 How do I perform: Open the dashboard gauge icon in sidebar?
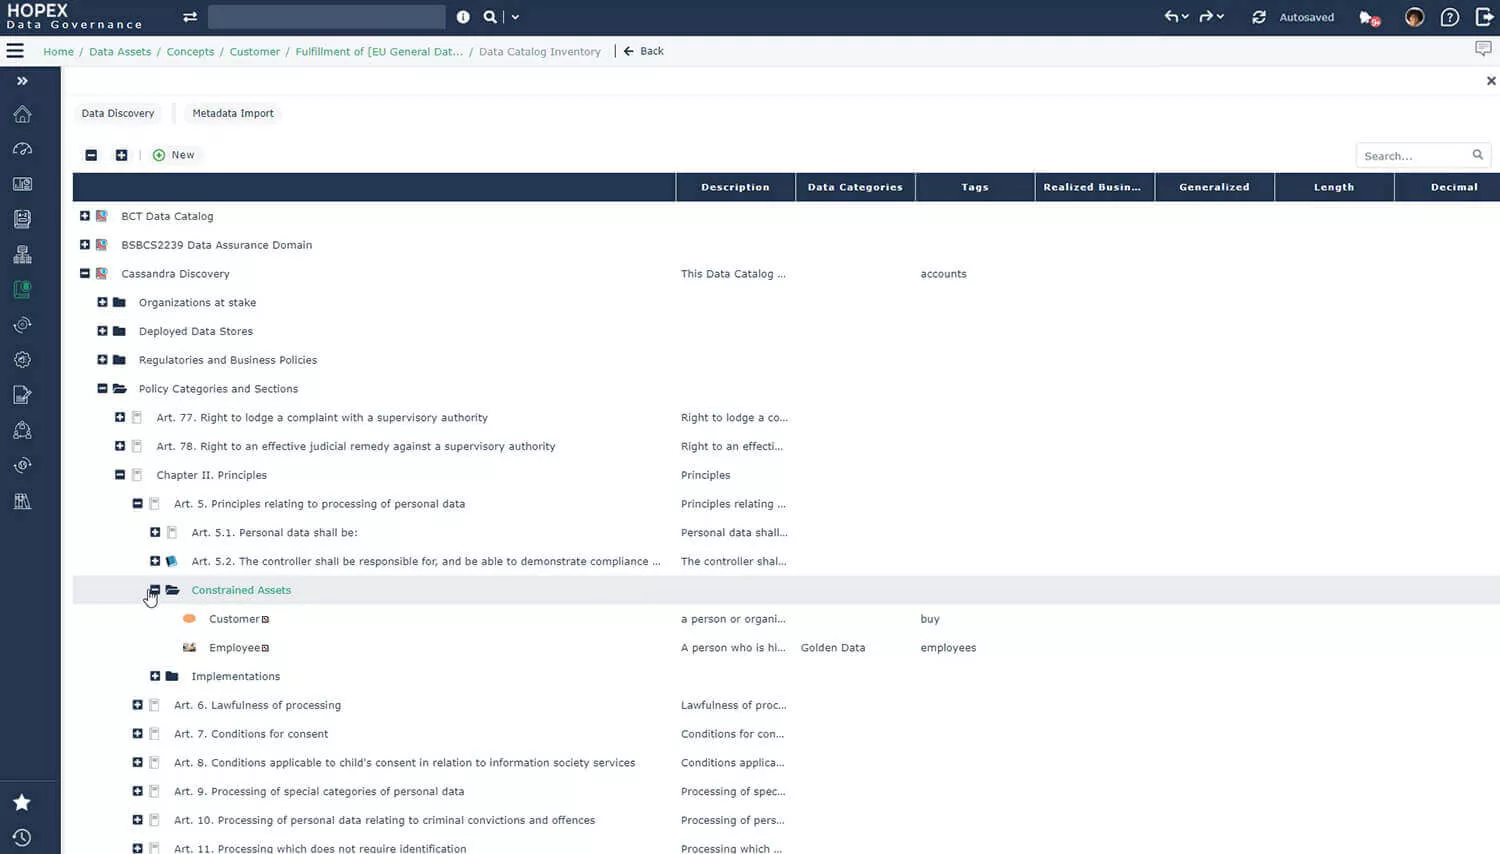tap(22, 149)
